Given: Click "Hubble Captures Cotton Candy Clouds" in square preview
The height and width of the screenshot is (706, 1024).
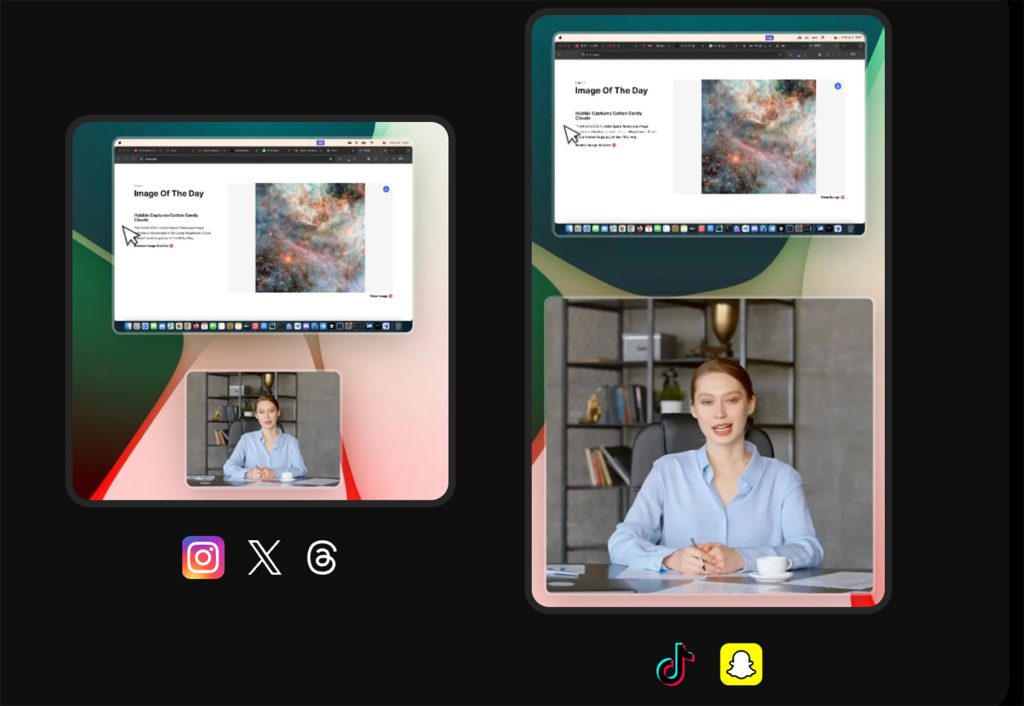Looking at the screenshot, I should 166,217.
